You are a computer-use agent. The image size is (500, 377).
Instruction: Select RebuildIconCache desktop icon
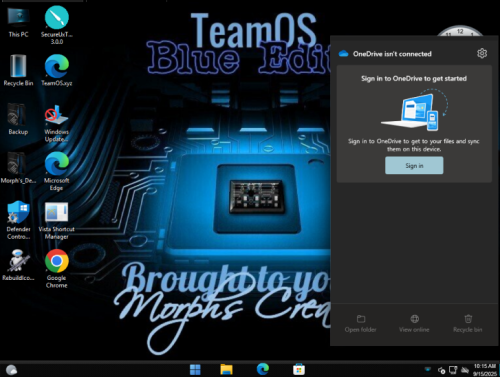[x=18, y=265]
